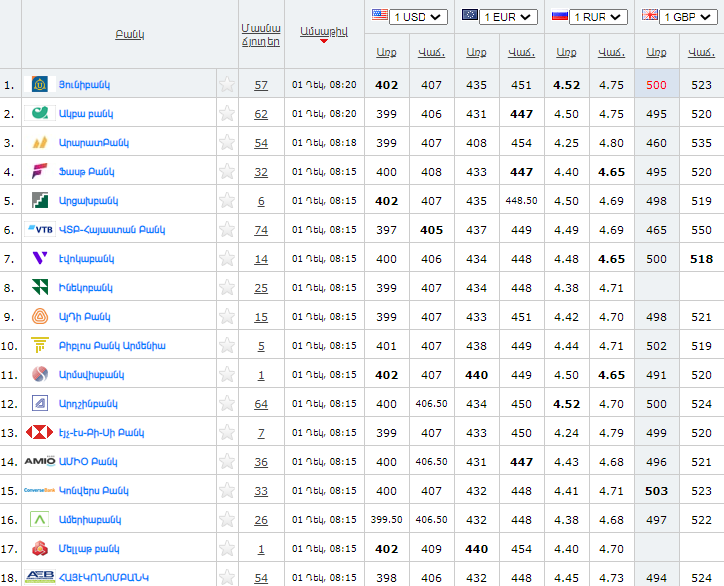Click the Armswissbank logo icon
Image resolution: width=724 pixels, height=586 pixels.
pos(40,374)
